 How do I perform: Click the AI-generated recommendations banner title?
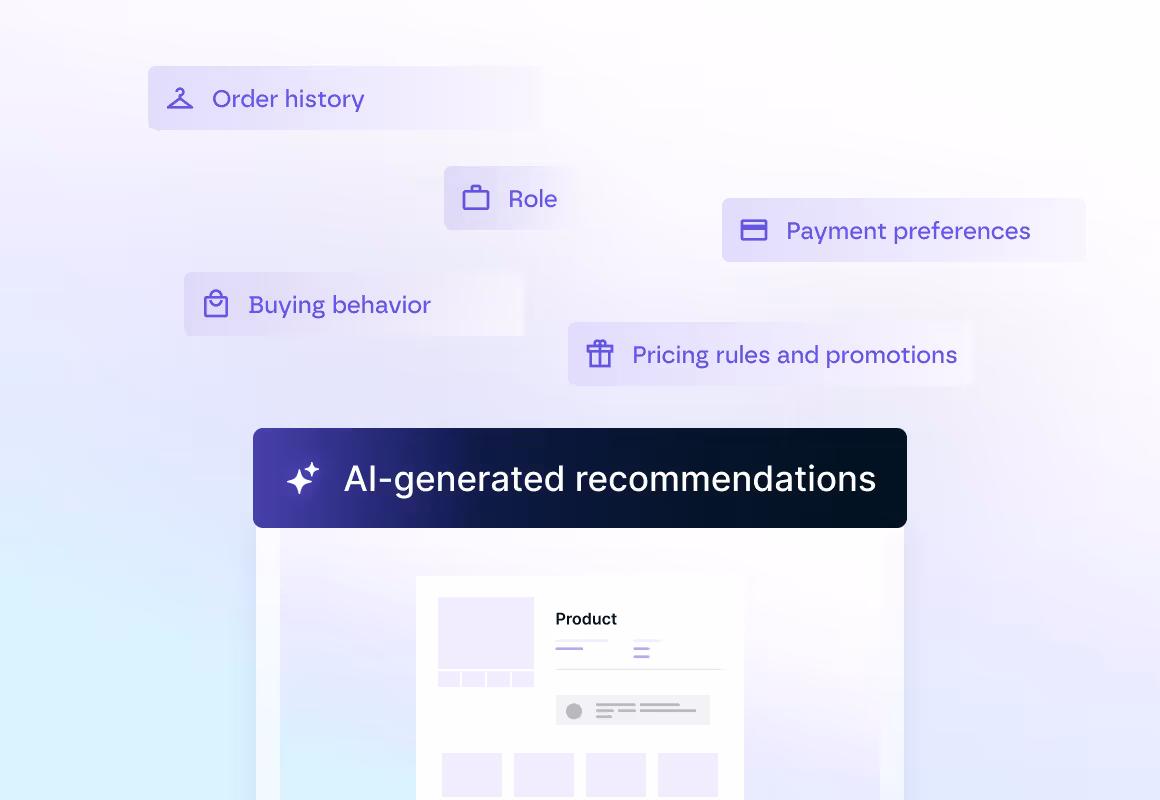610,479
